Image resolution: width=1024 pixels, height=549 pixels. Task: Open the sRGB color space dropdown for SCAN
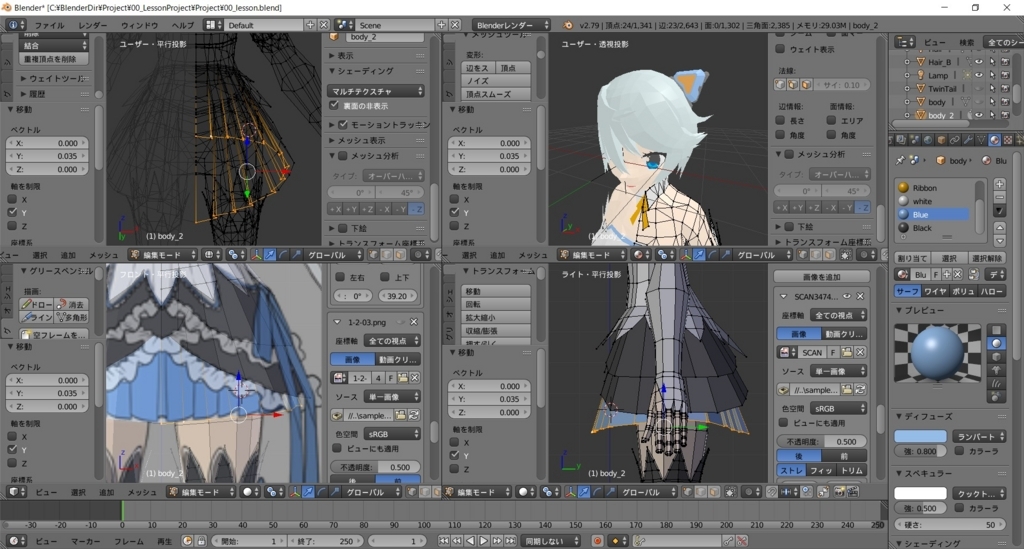(x=839, y=408)
